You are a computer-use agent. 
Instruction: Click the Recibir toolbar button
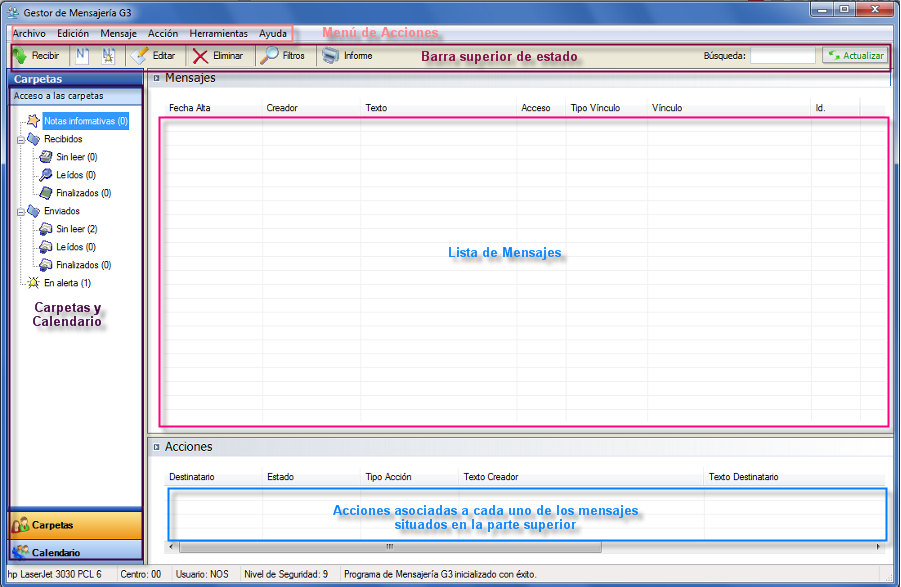(x=37, y=56)
